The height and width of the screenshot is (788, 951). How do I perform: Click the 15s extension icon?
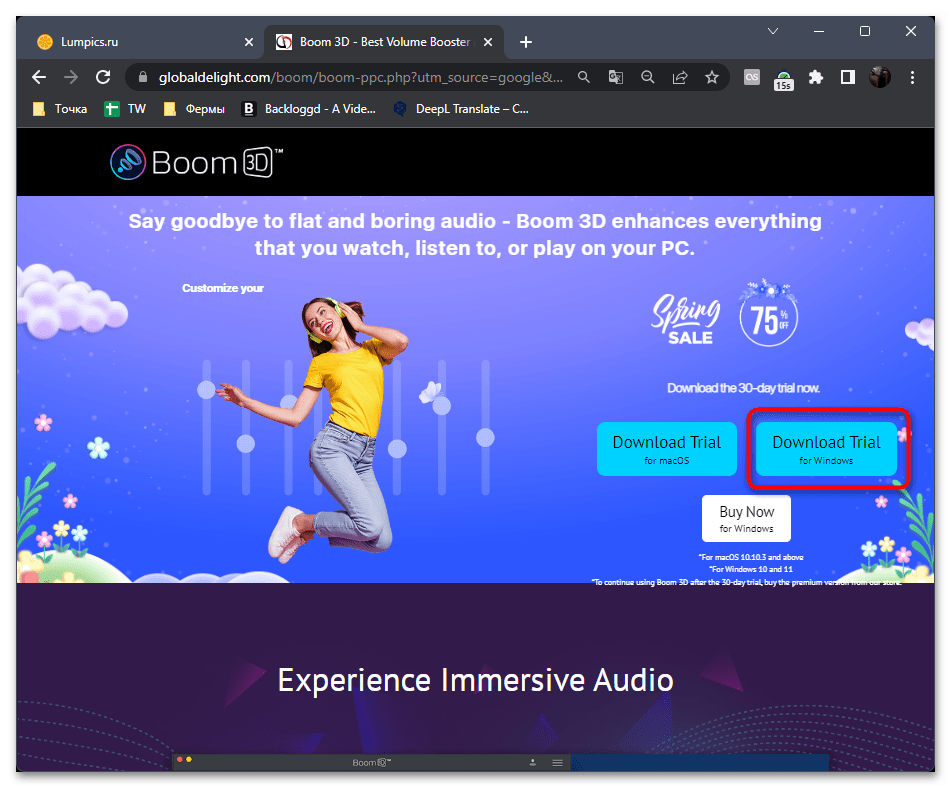[783, 79]
